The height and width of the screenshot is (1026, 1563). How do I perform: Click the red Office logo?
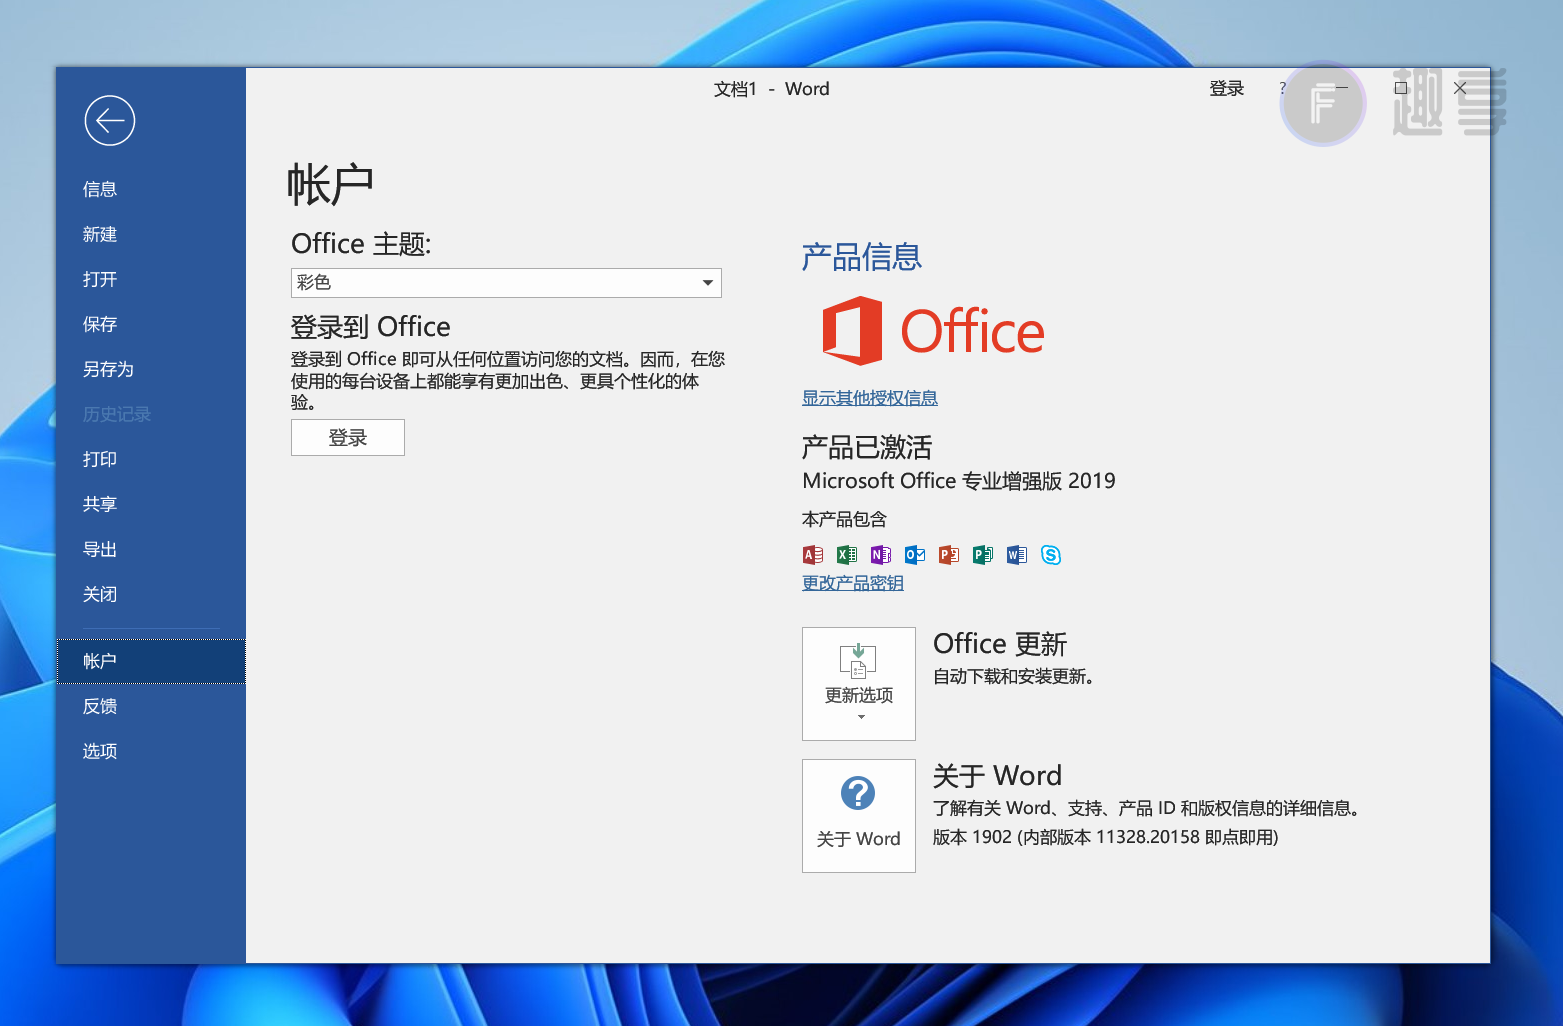click(x=932, y=331)
